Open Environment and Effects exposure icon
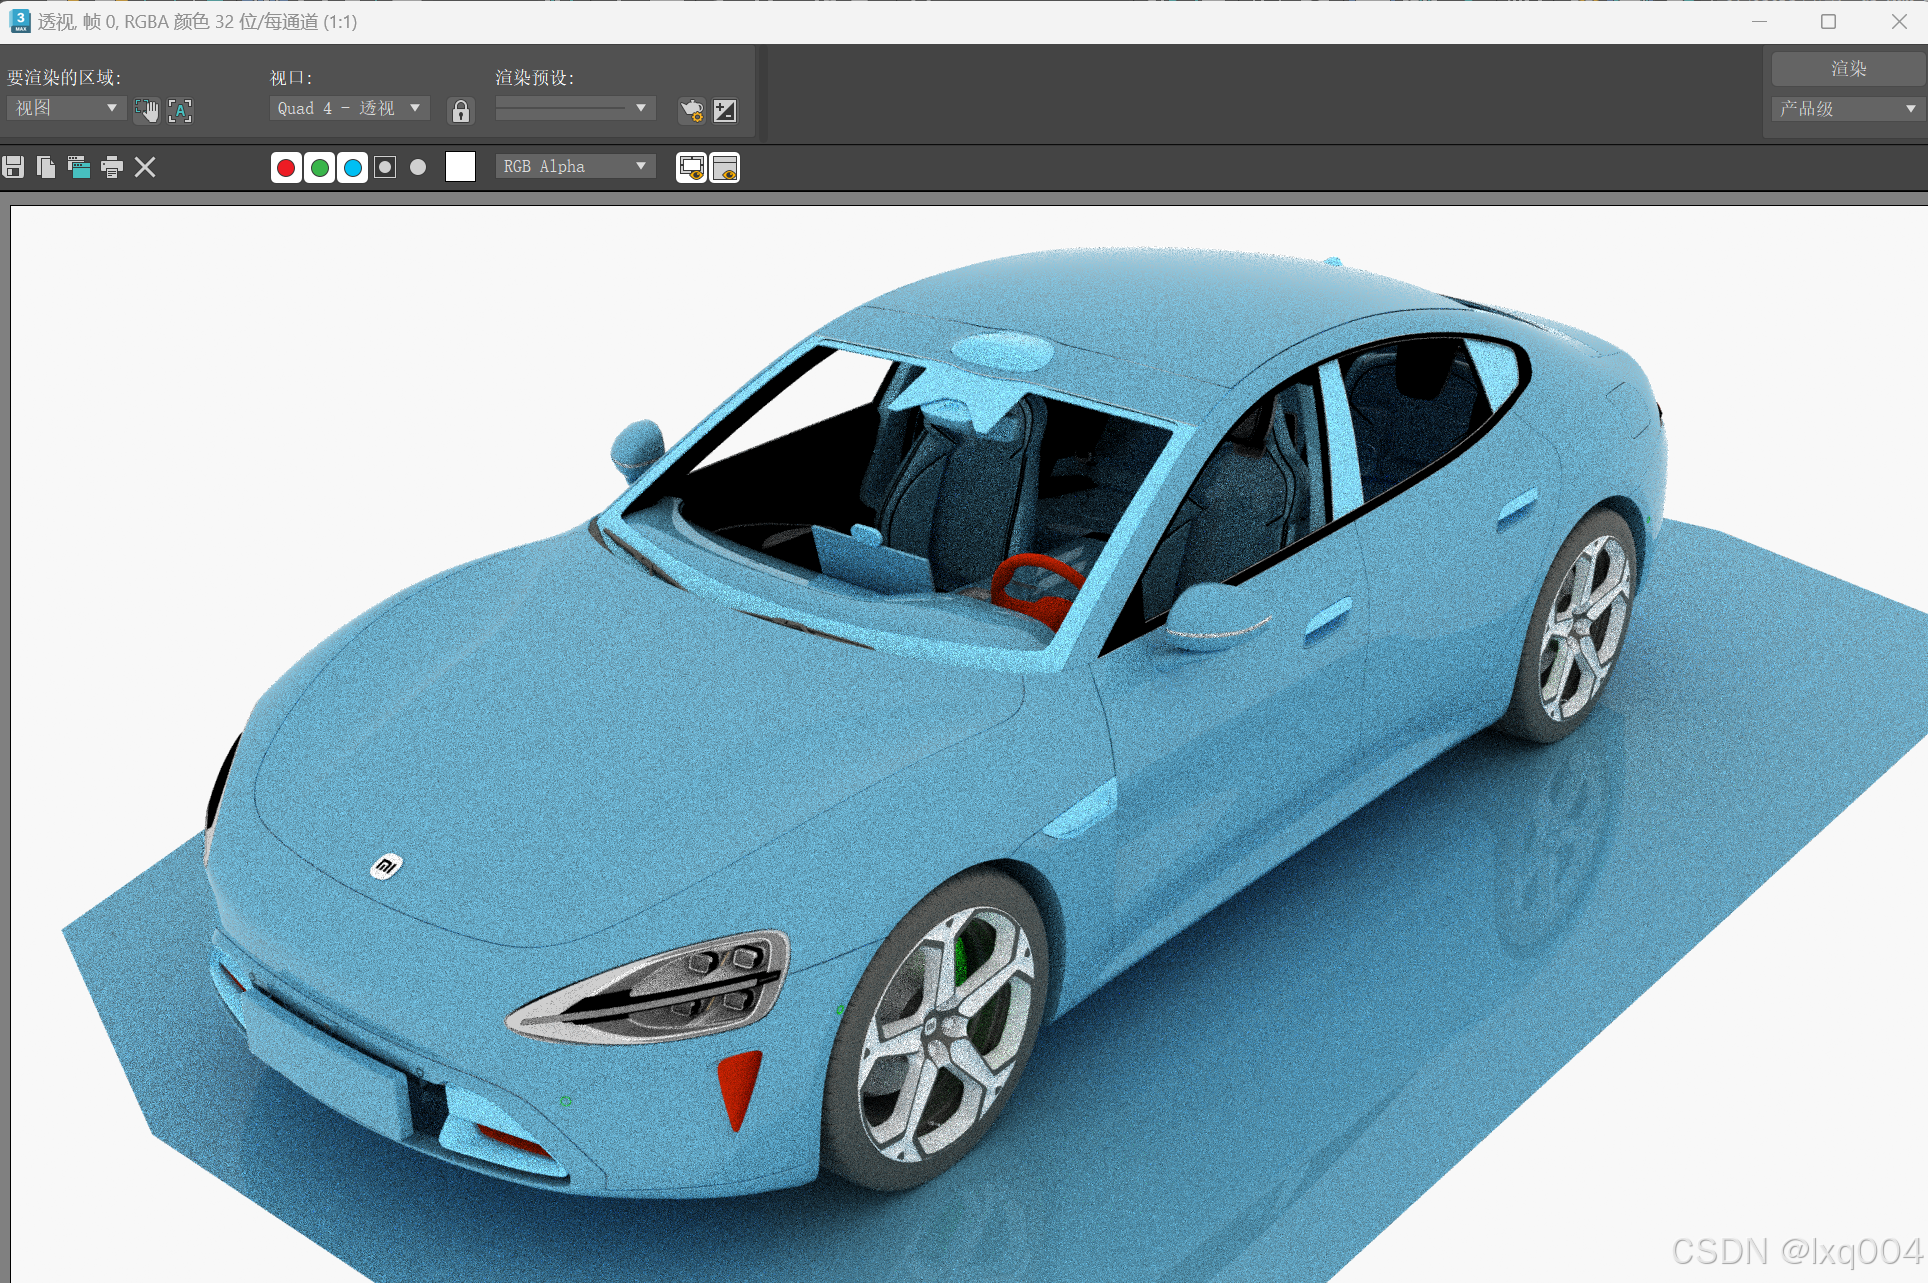1928x1283 pixels. [x=725, y=110]
